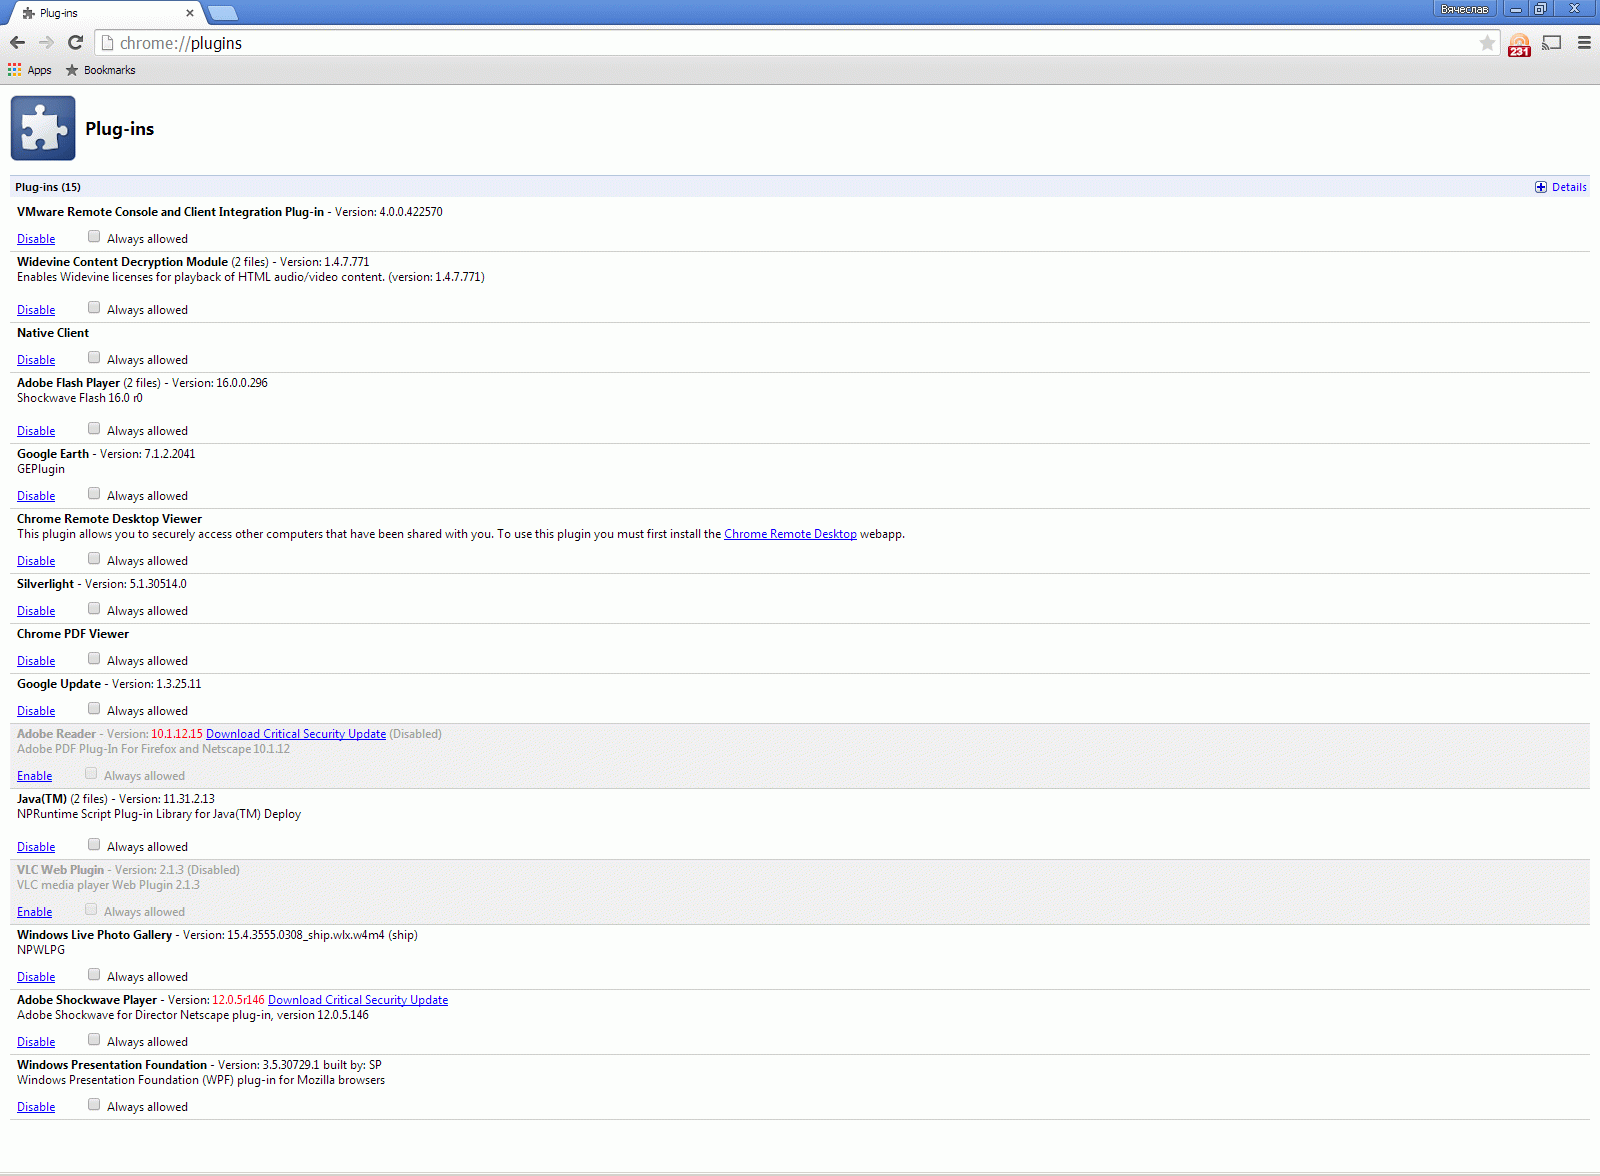This screenshot has width=1600, height=1176.
Task: Check Always allowed for Java(TM)
Action: tap(94, 845)
